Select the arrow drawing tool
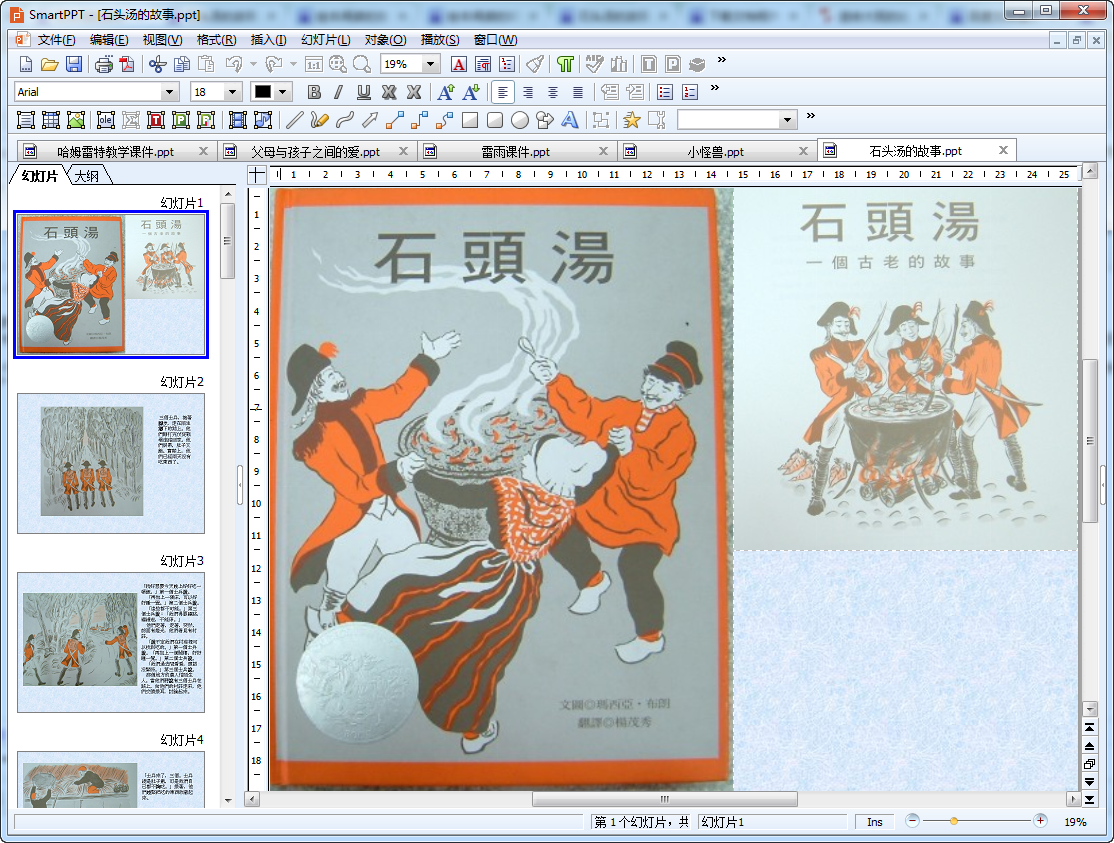The height and width of the screenshot is (843, 1114). pos(369,120)
